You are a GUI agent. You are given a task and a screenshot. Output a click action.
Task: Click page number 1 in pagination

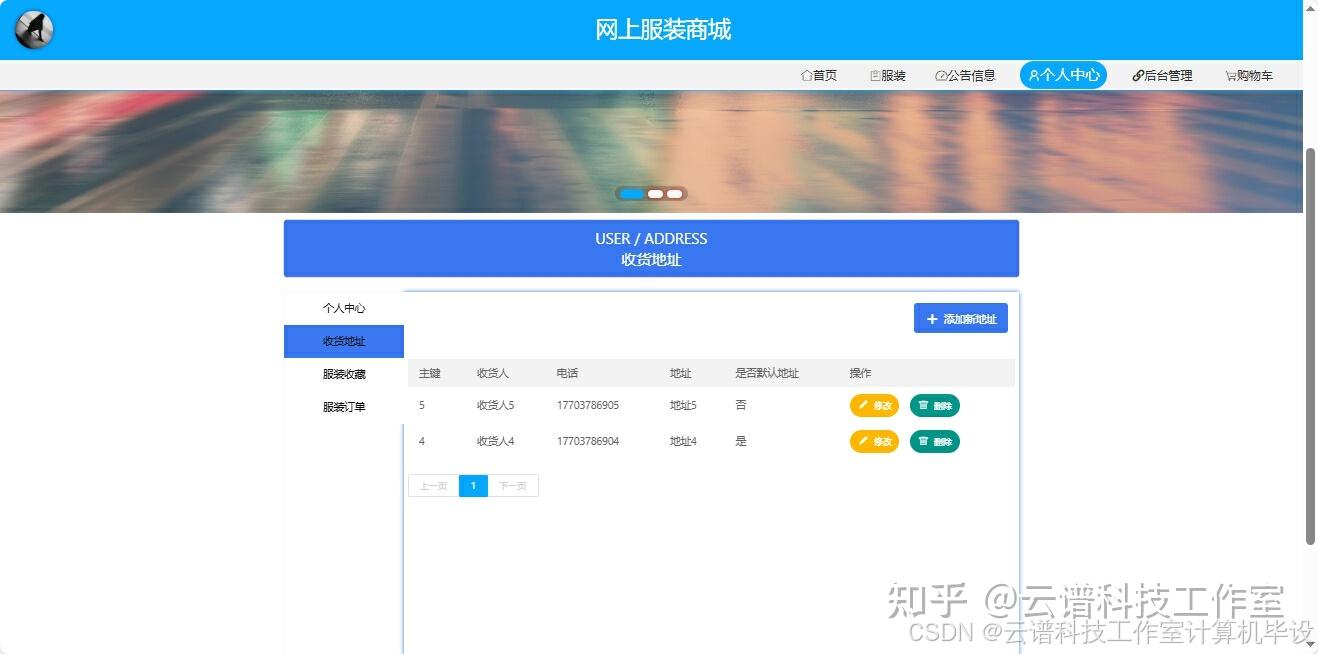pyautogui.click(x=473, y=486)
